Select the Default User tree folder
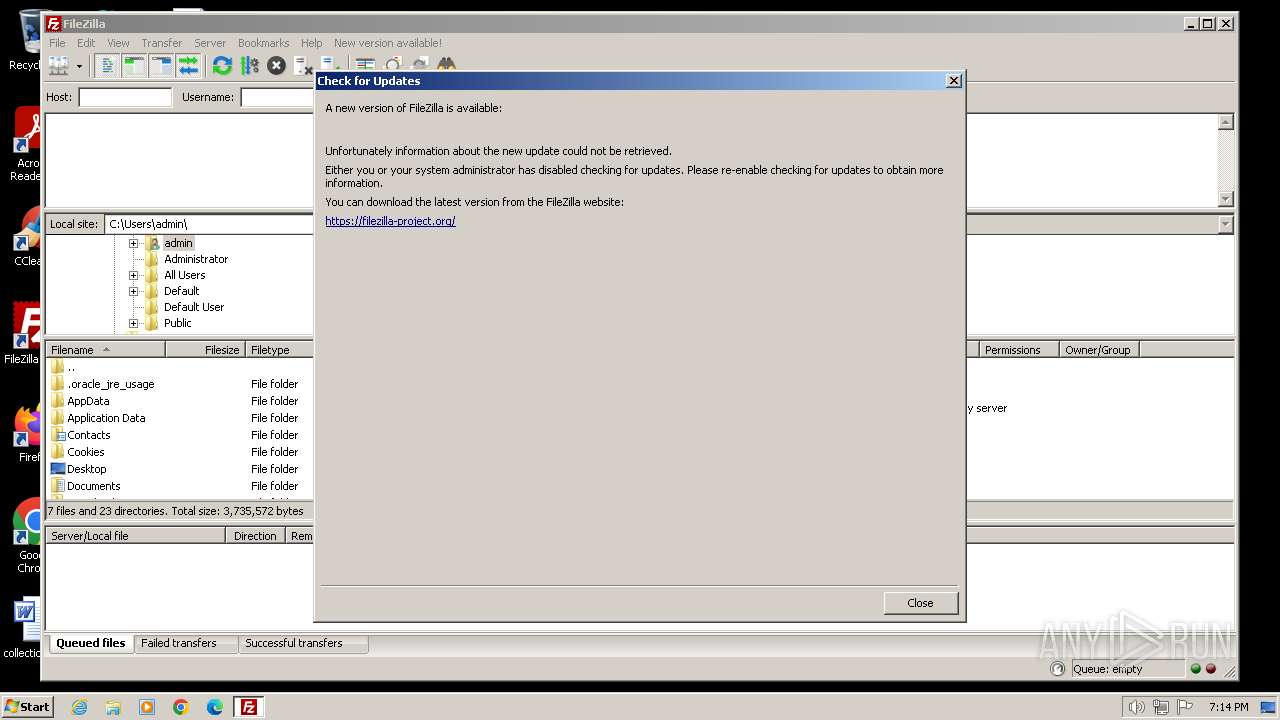This screenshot has width=1280, height=720. tap(193, 307)
